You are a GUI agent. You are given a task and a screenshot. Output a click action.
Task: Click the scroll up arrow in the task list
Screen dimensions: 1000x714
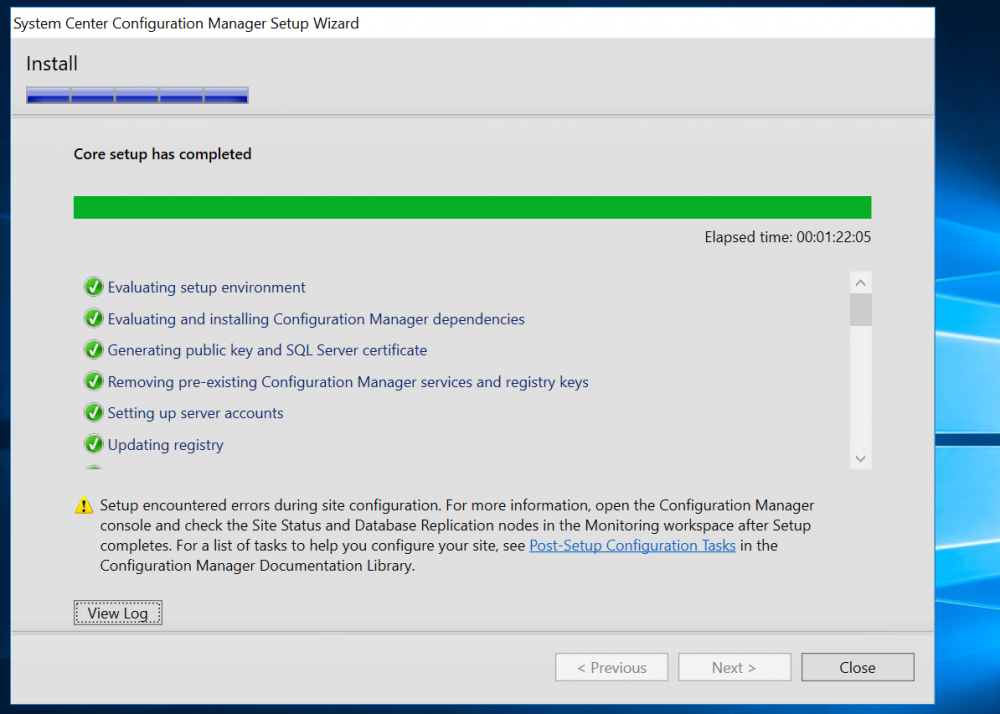[860, 282]
